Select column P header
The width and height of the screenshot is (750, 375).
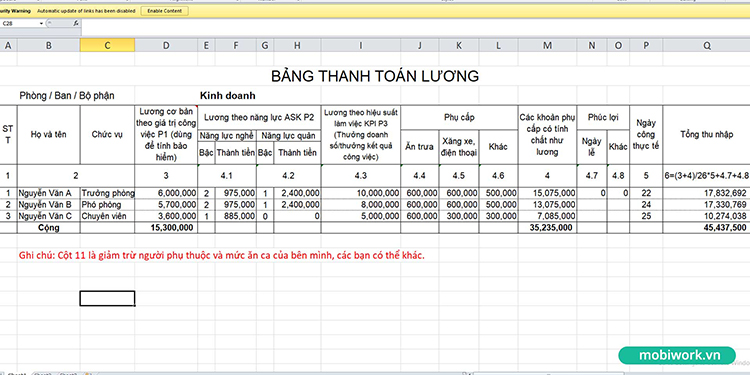[x=646, y=45]
